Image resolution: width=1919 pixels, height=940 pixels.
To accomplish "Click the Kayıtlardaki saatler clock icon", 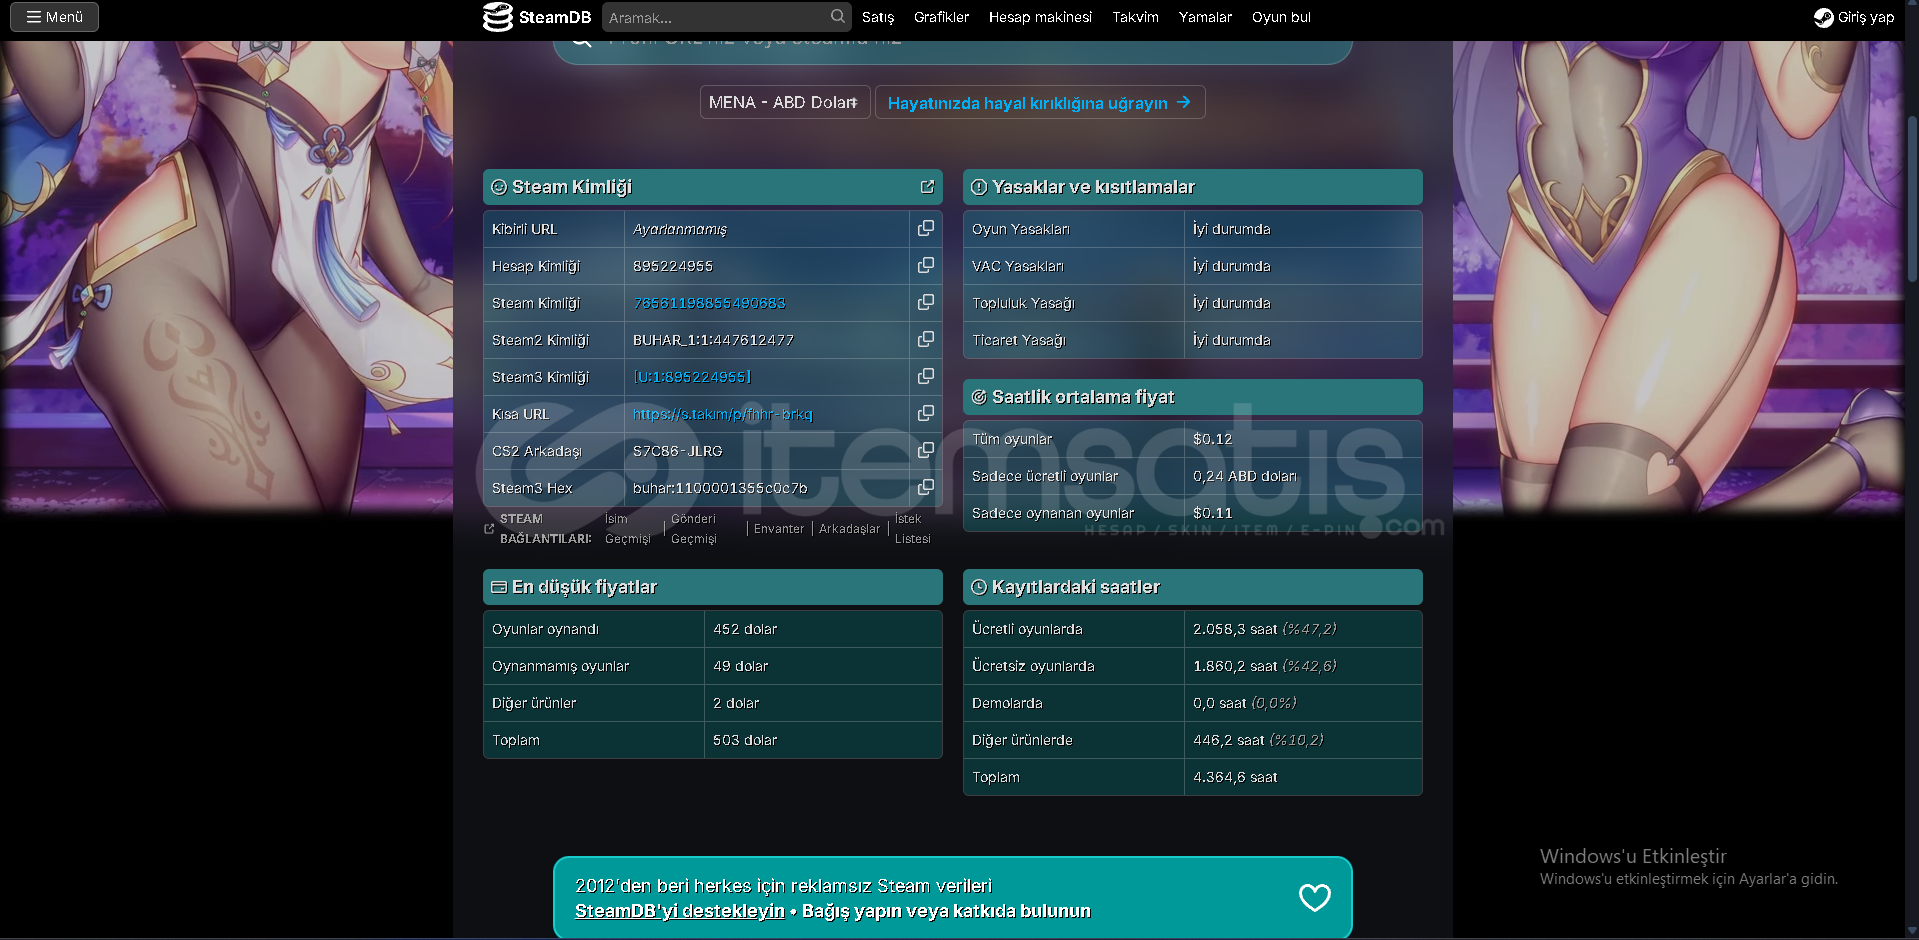I will point(979,587).
